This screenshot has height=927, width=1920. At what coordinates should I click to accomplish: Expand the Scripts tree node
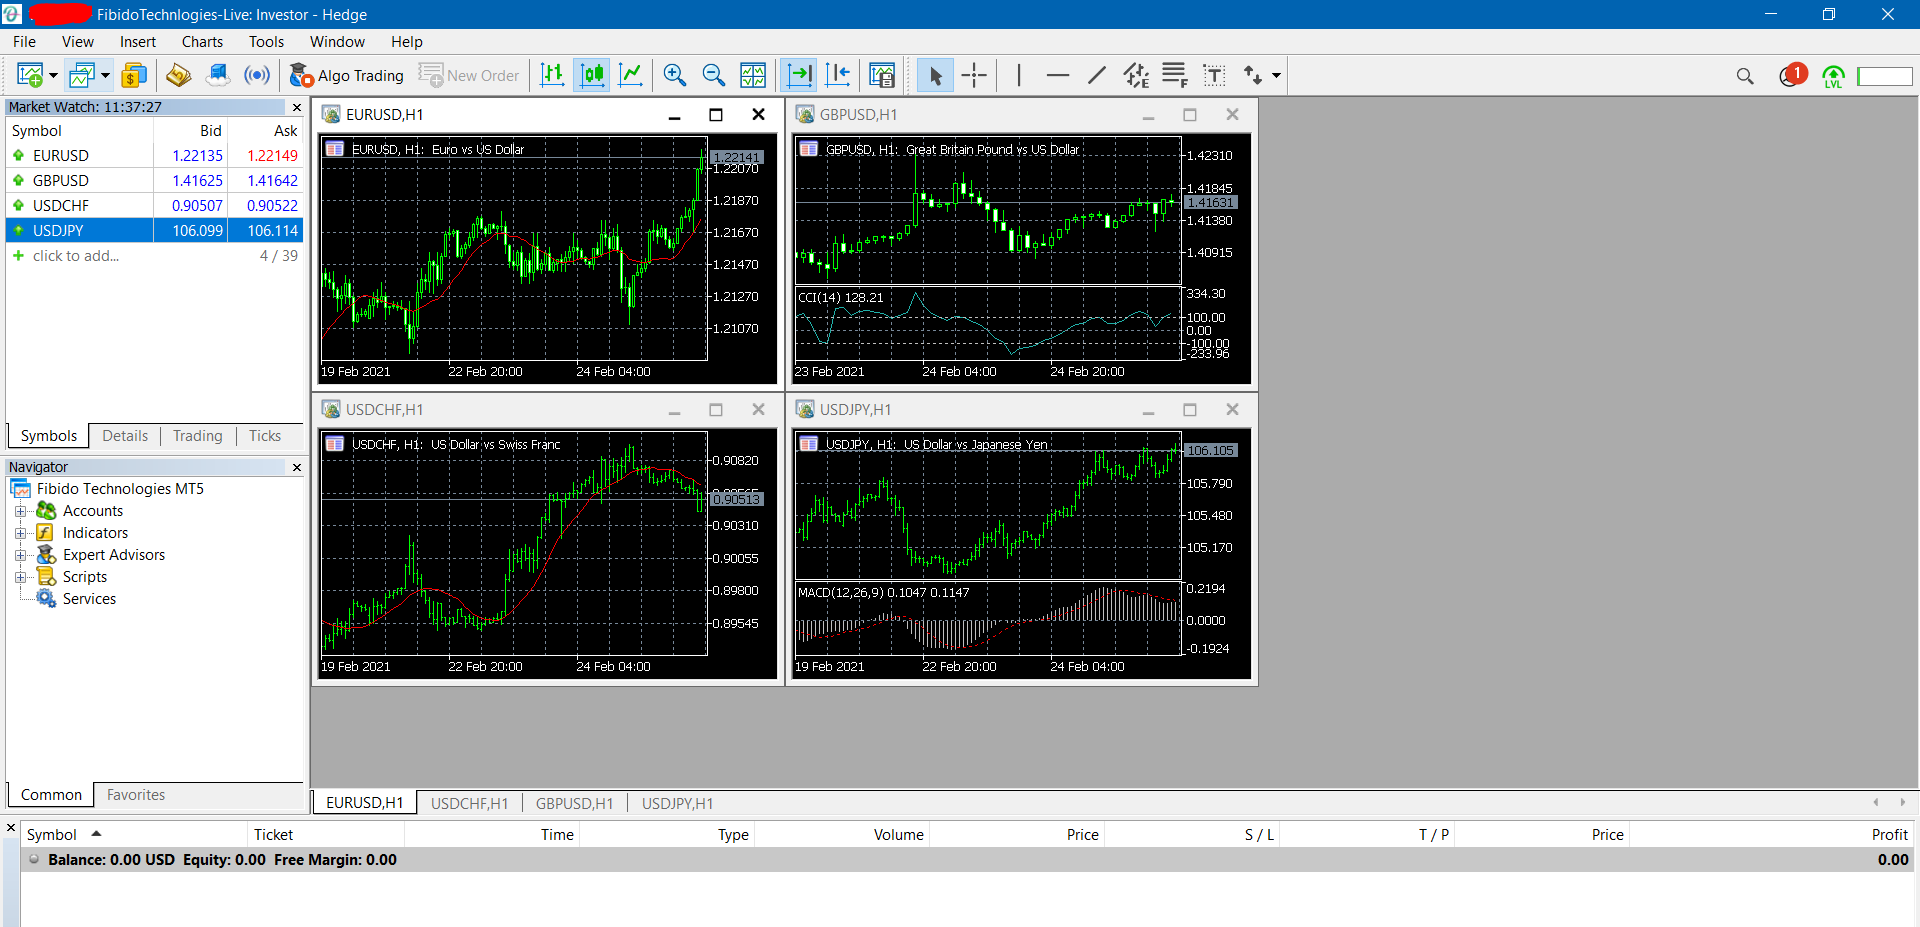pos(20,577)
